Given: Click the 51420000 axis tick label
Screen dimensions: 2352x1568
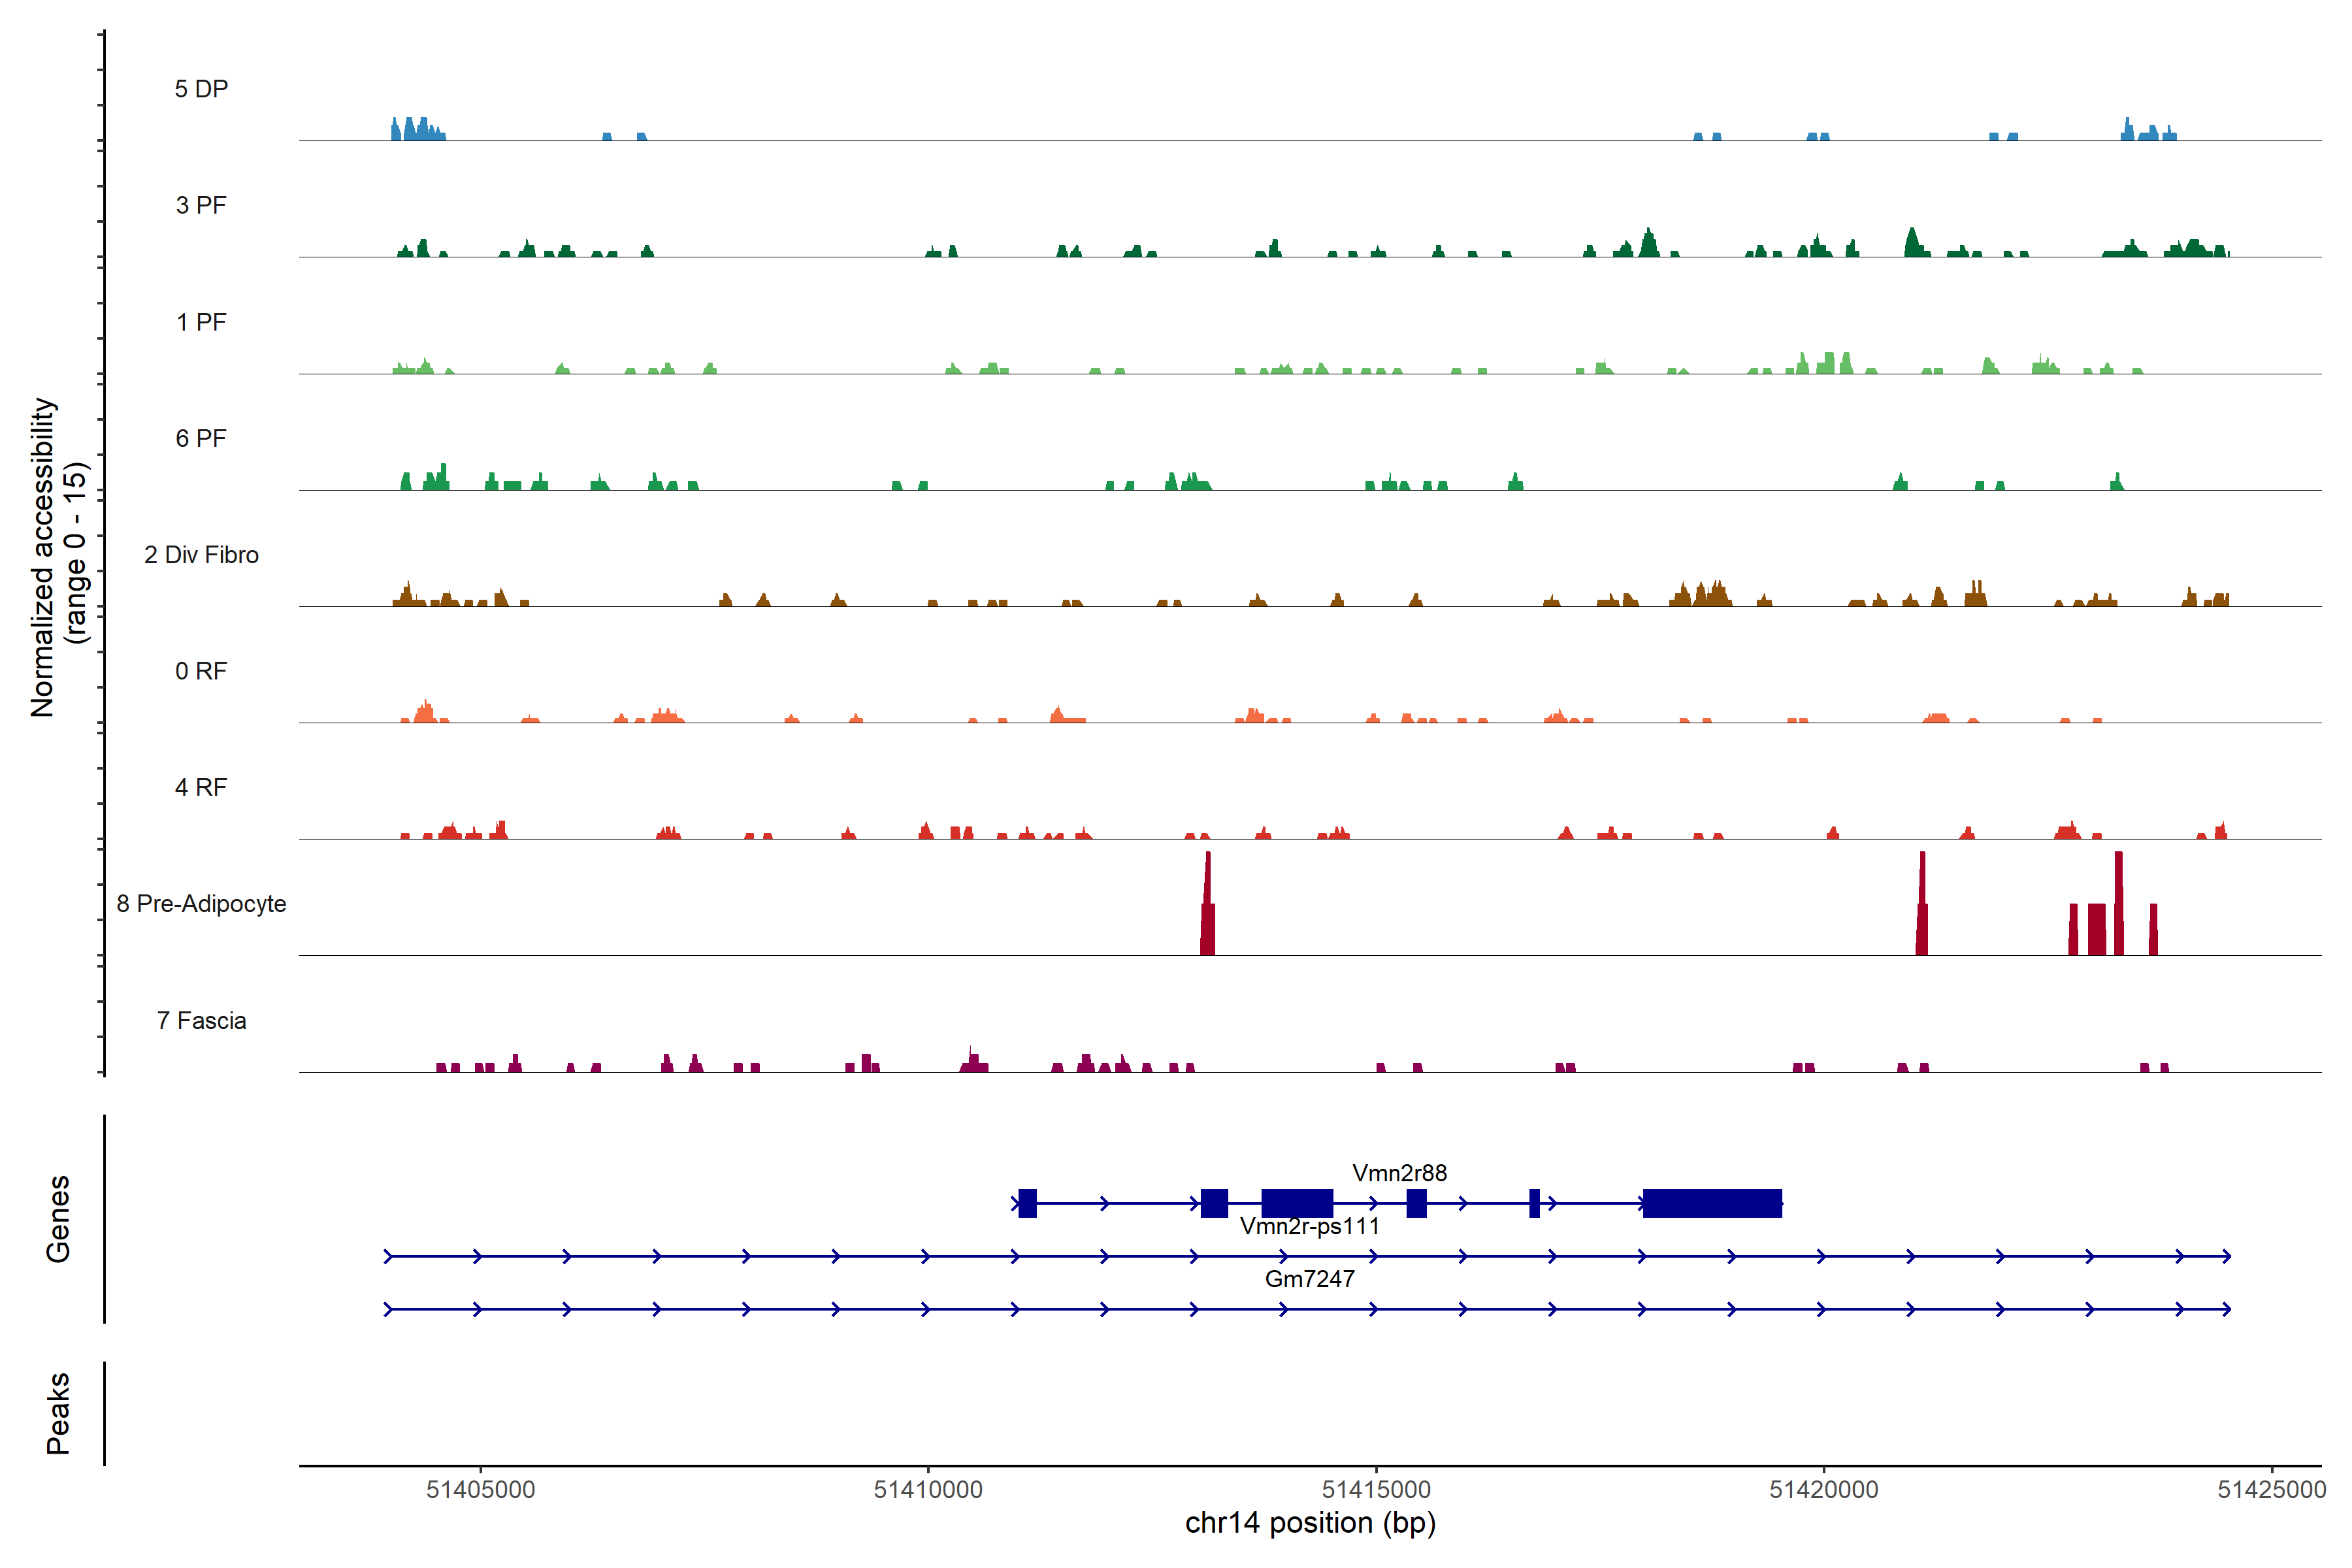Looking at the screenshot, I should tap(1823, 1489).
